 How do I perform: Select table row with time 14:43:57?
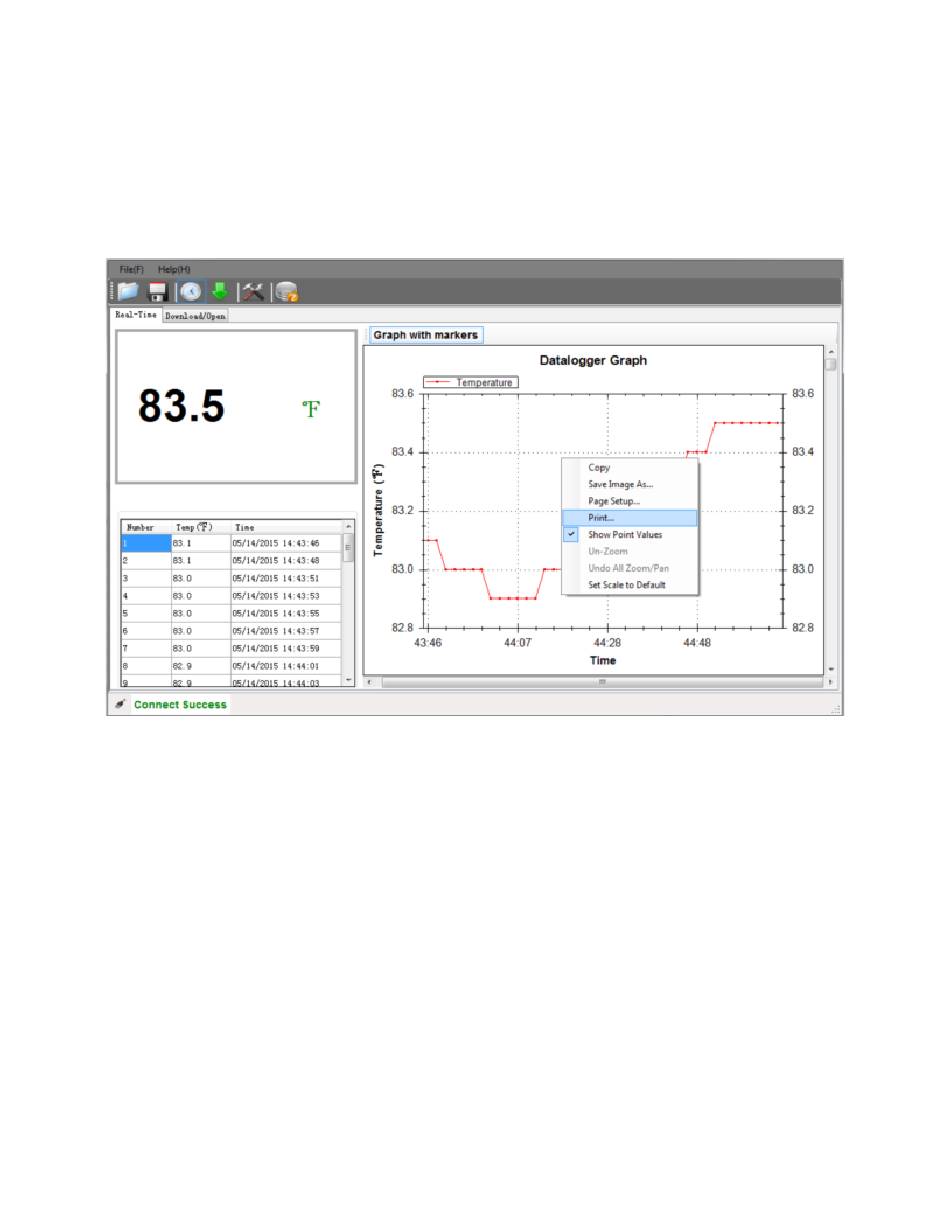coord(232,631)
